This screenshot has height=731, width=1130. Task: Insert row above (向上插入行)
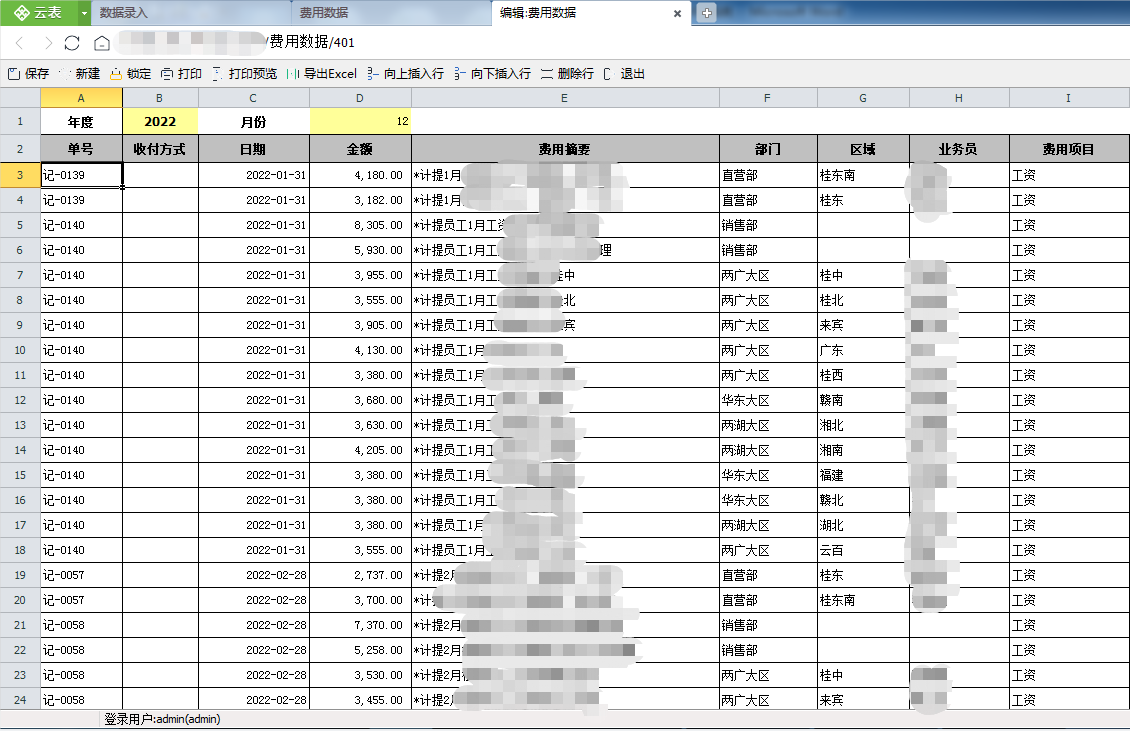(406, 74)
